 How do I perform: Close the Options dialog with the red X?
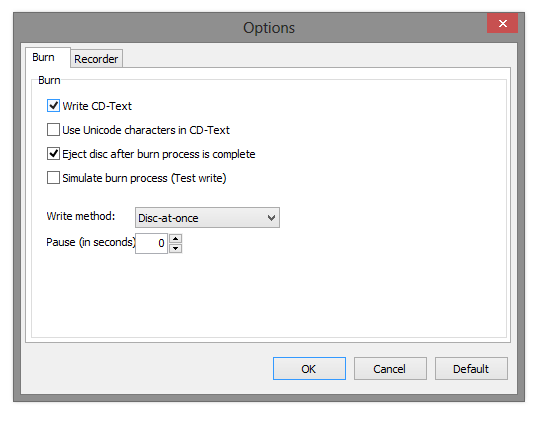click(502, 23)
